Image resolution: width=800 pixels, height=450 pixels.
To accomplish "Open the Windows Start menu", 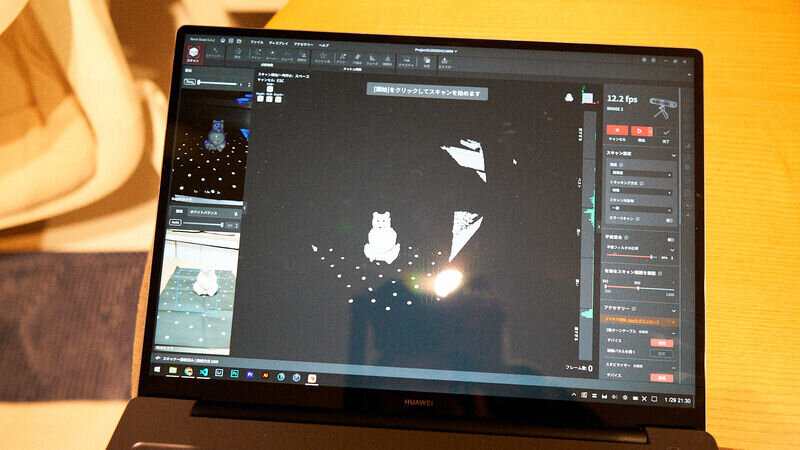I will [x=157, y=369].
